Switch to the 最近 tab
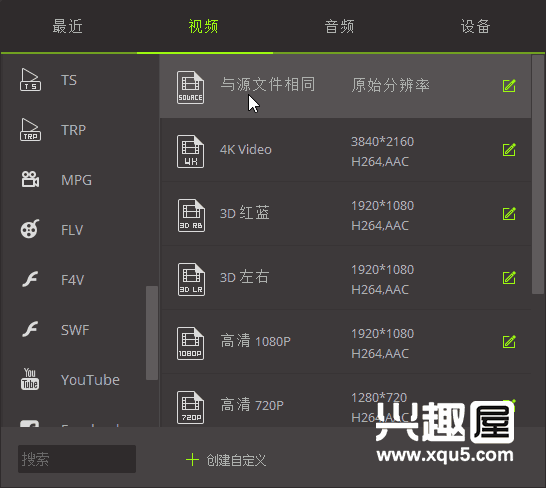The width and height of the screenshot is (546, 488). [68, 26]
